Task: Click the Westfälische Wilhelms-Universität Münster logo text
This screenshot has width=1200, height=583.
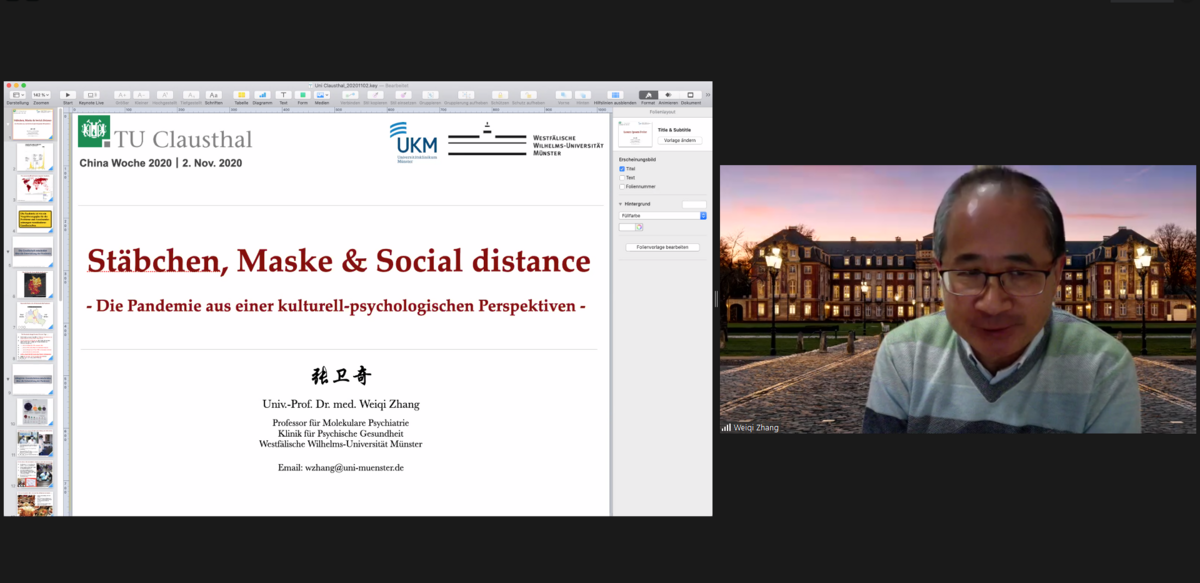Action: pyautogui.click(x=568, y=145)
